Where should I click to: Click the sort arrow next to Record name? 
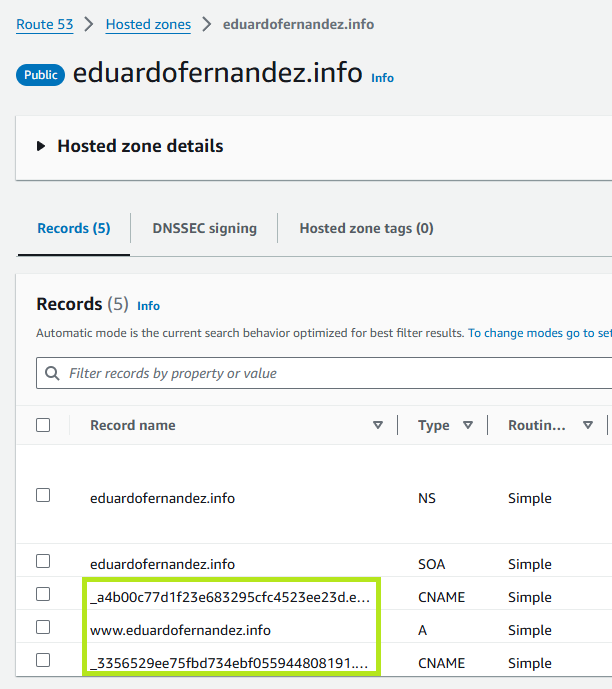point(378,425)
